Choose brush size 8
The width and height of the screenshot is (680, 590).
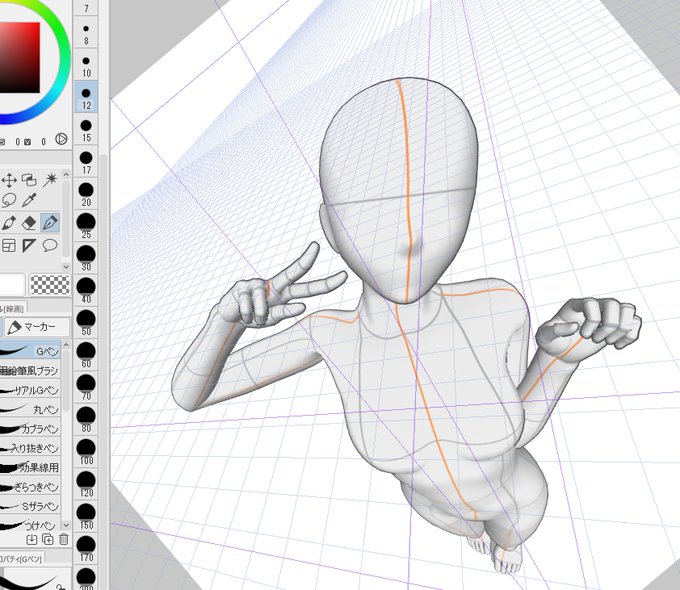pos(86,33)
